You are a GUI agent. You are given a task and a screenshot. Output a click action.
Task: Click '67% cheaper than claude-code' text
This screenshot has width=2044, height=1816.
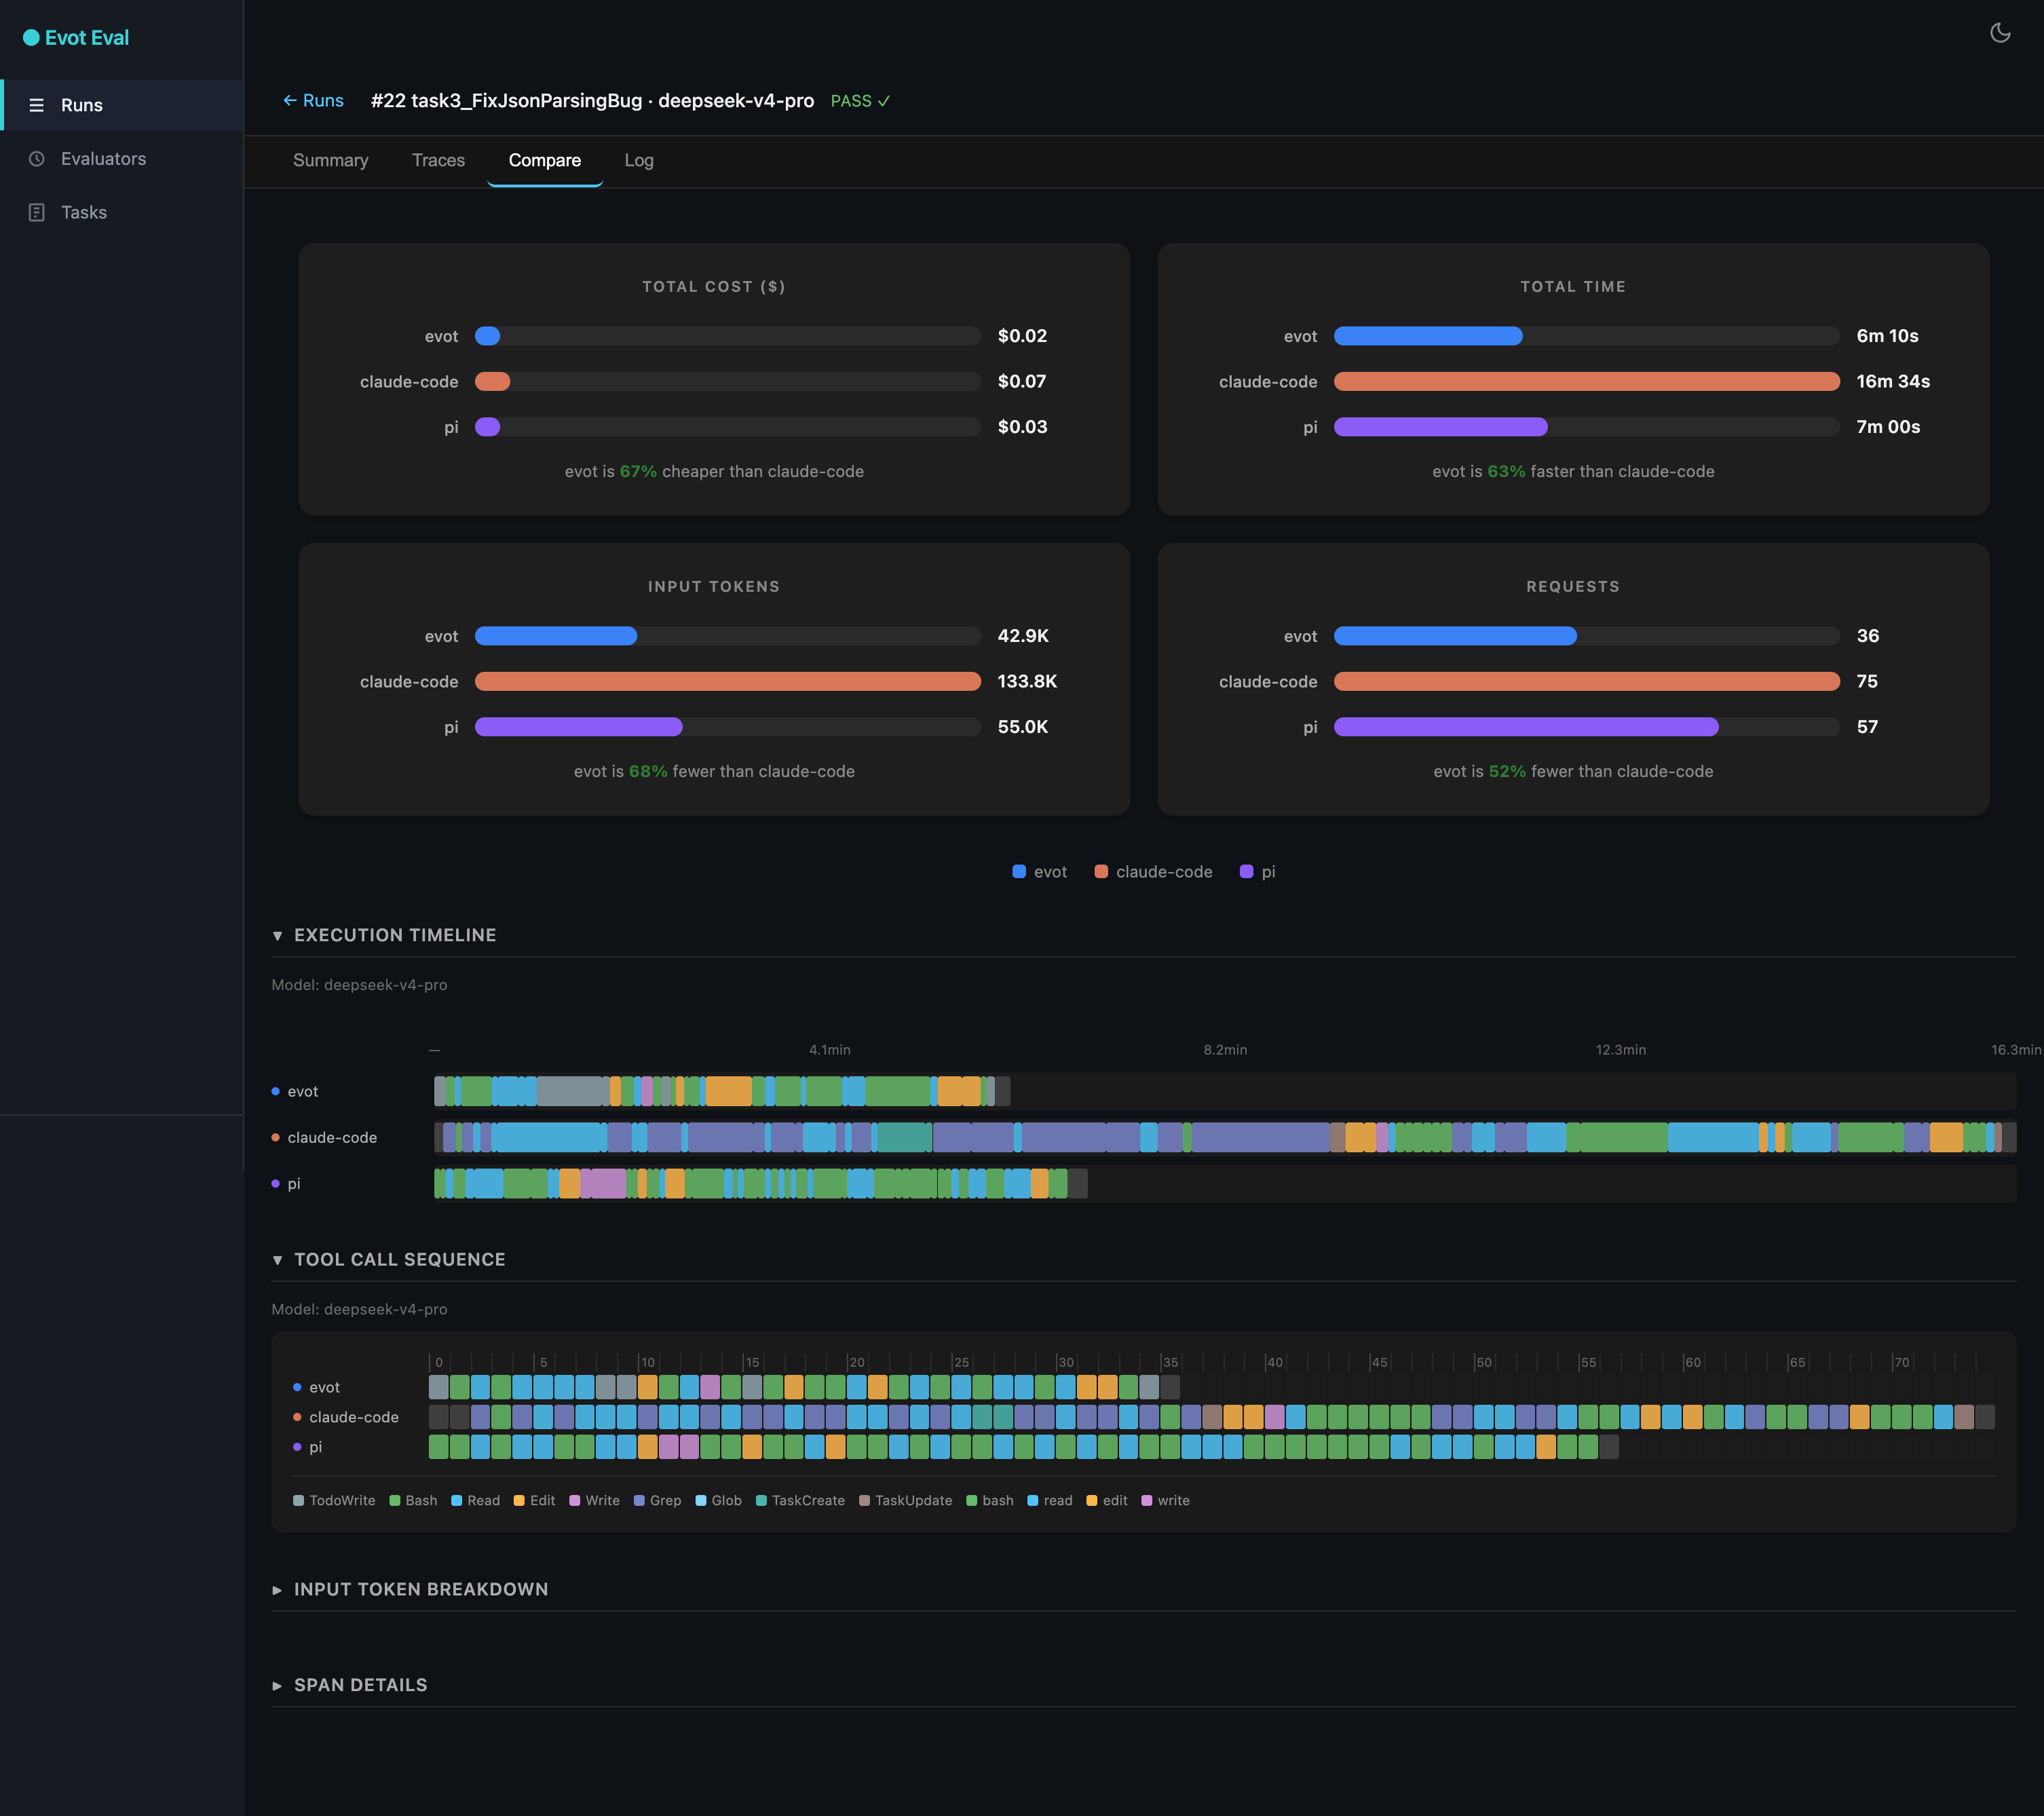pos(742,471)
